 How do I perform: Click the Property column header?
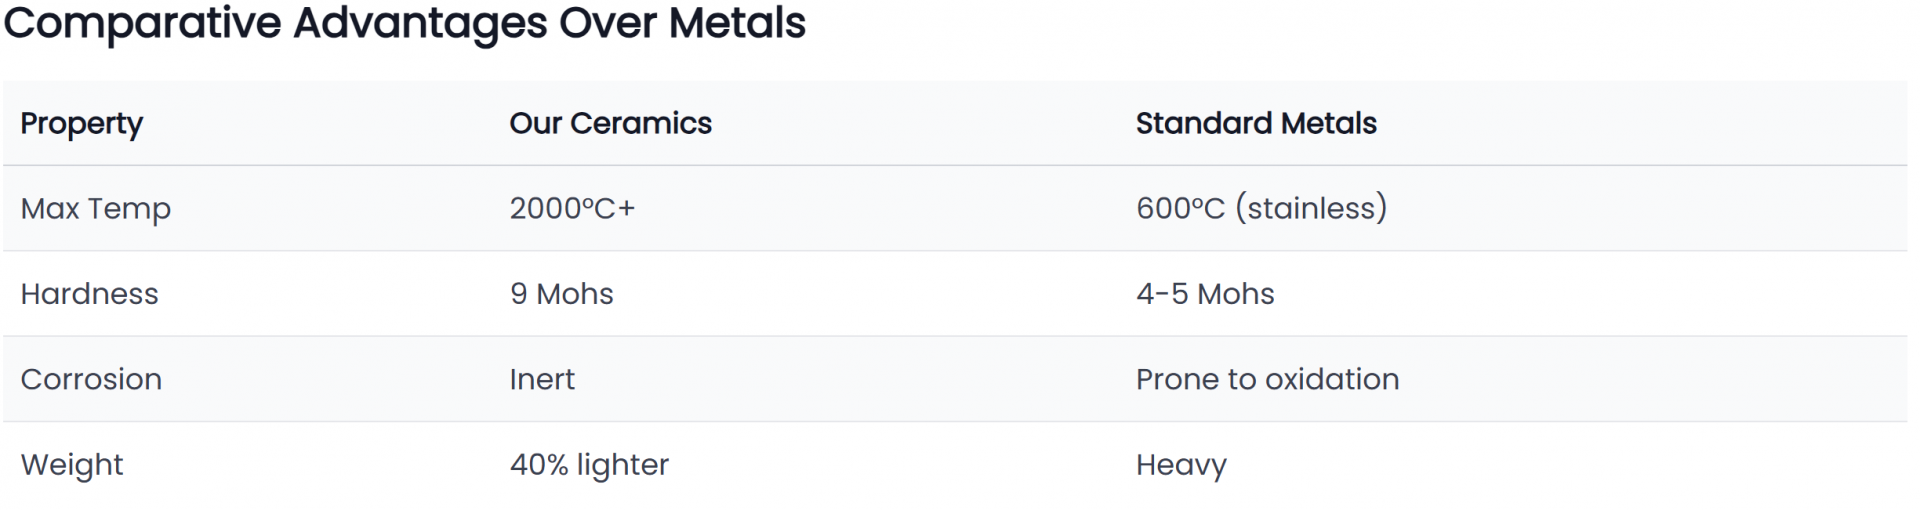pyautogui.click(x=82, y=123)
